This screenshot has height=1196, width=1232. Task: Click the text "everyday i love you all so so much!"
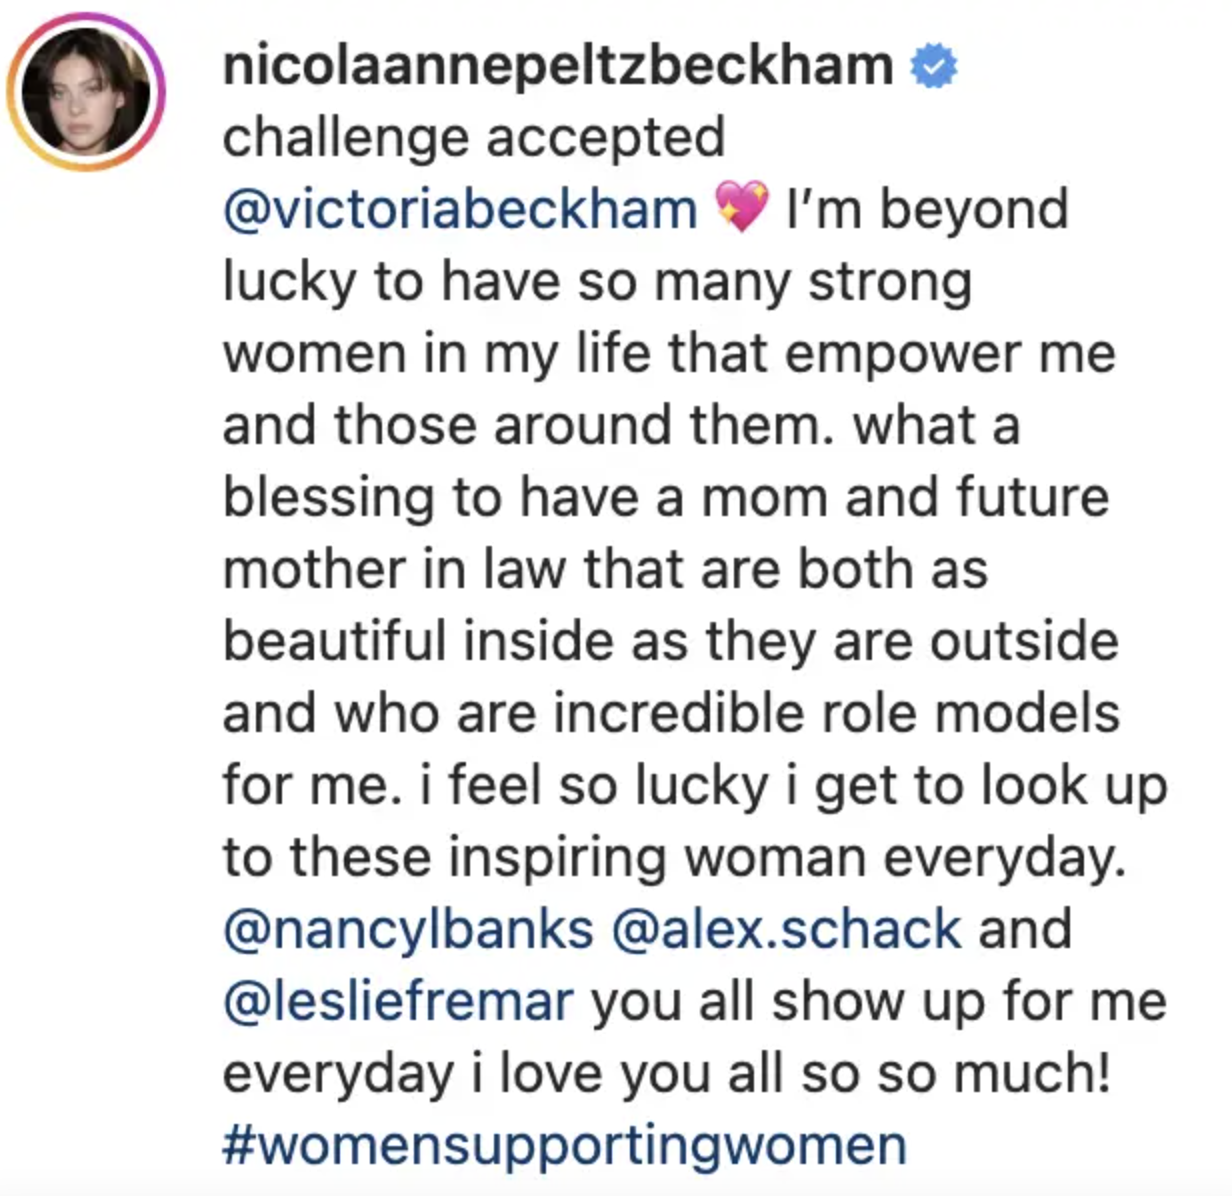pos(667,1074)
